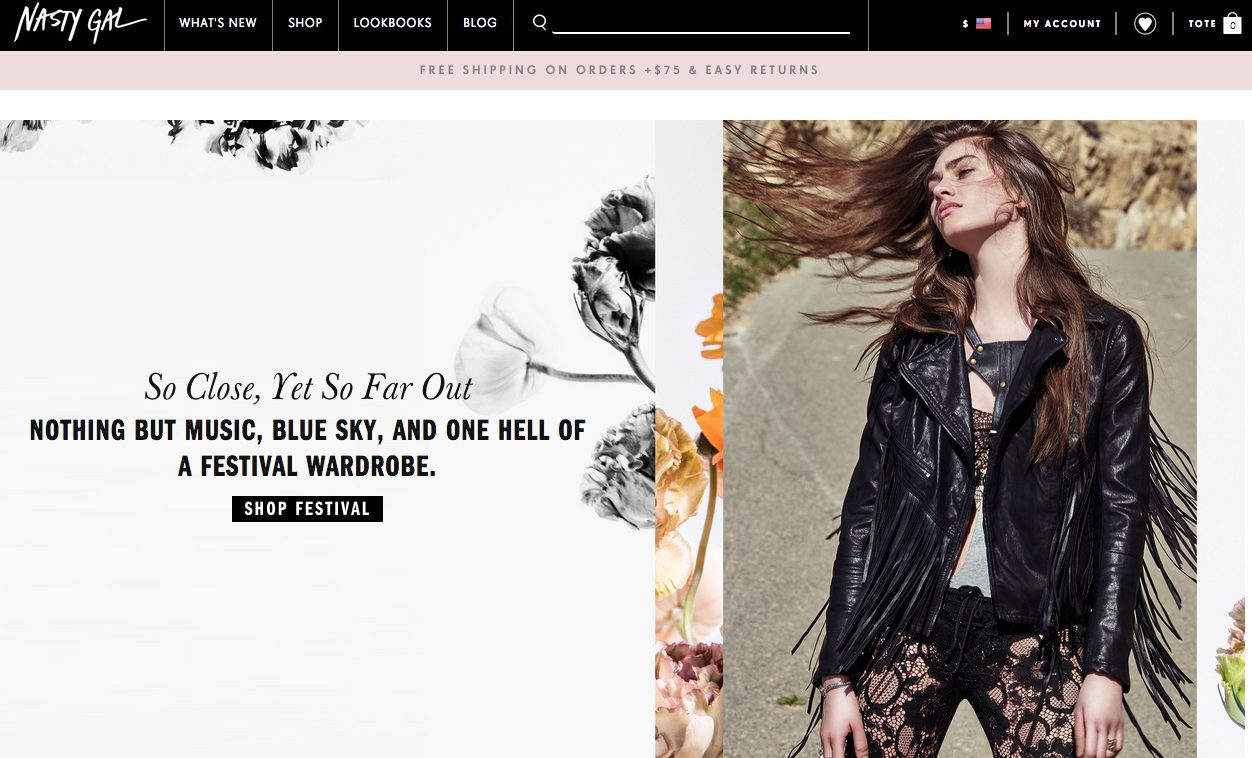This screenshot has height=758, width=1252.
Task: Click the Tote label
Action: 1202,23
